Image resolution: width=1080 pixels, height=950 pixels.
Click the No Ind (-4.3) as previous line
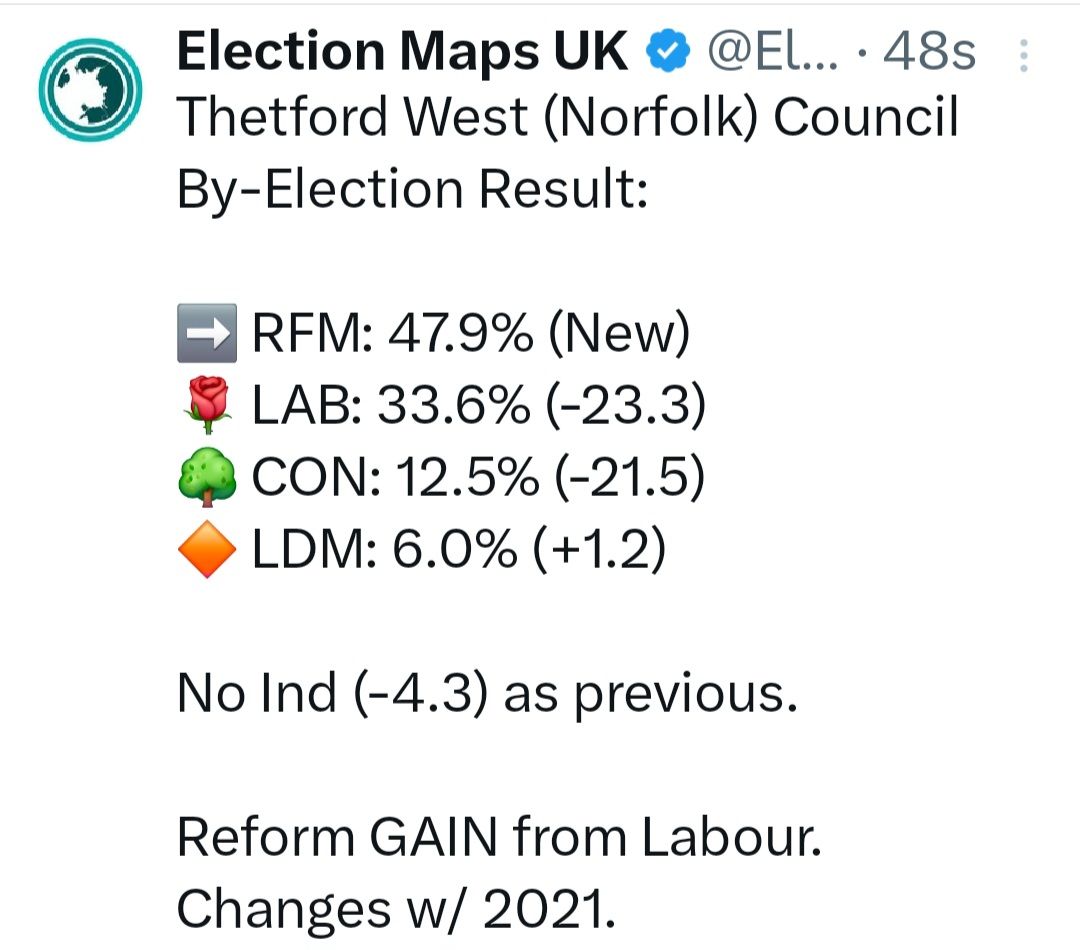coord(487,694)
